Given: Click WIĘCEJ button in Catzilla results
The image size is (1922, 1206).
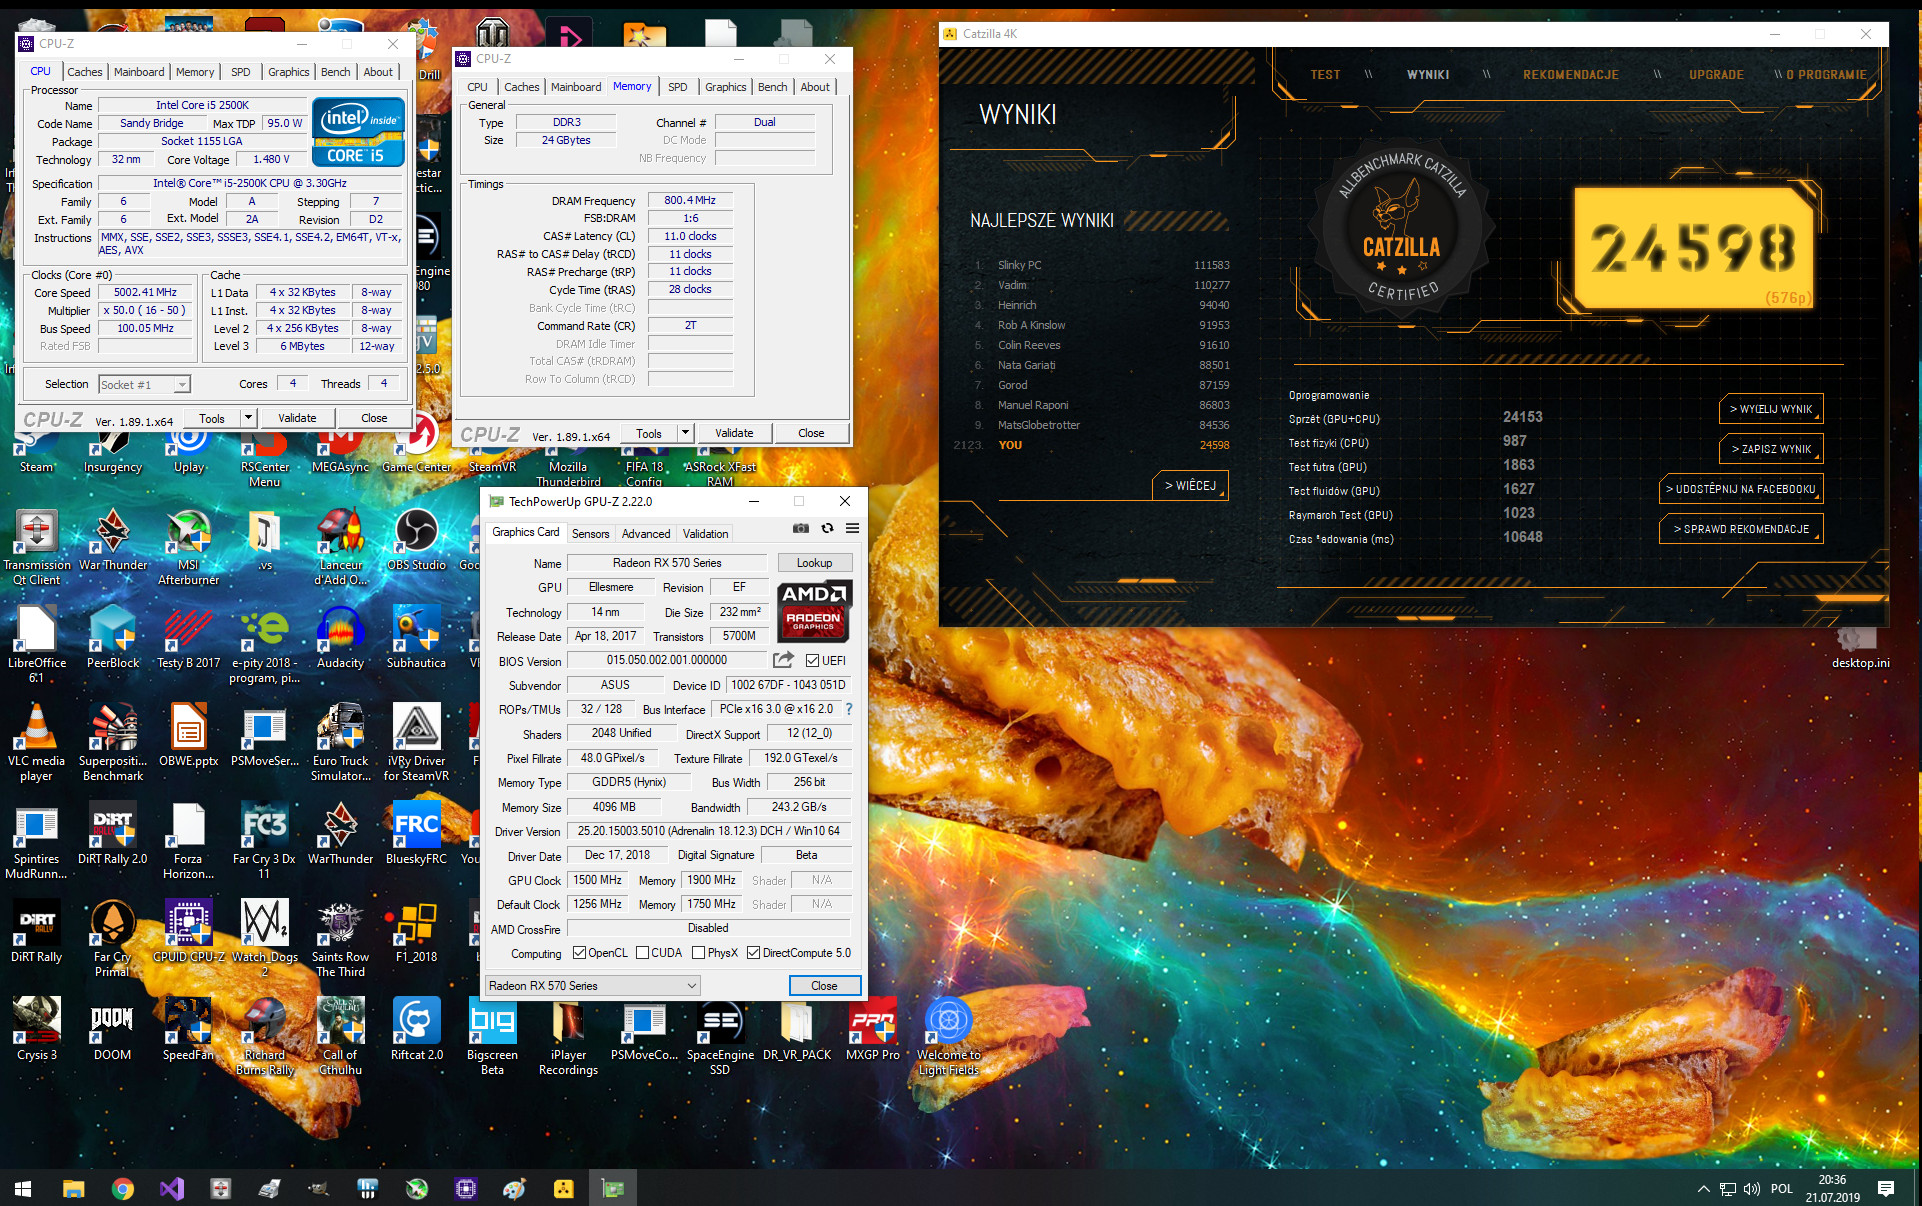Looking at the screenshot, I should 1190,485.
